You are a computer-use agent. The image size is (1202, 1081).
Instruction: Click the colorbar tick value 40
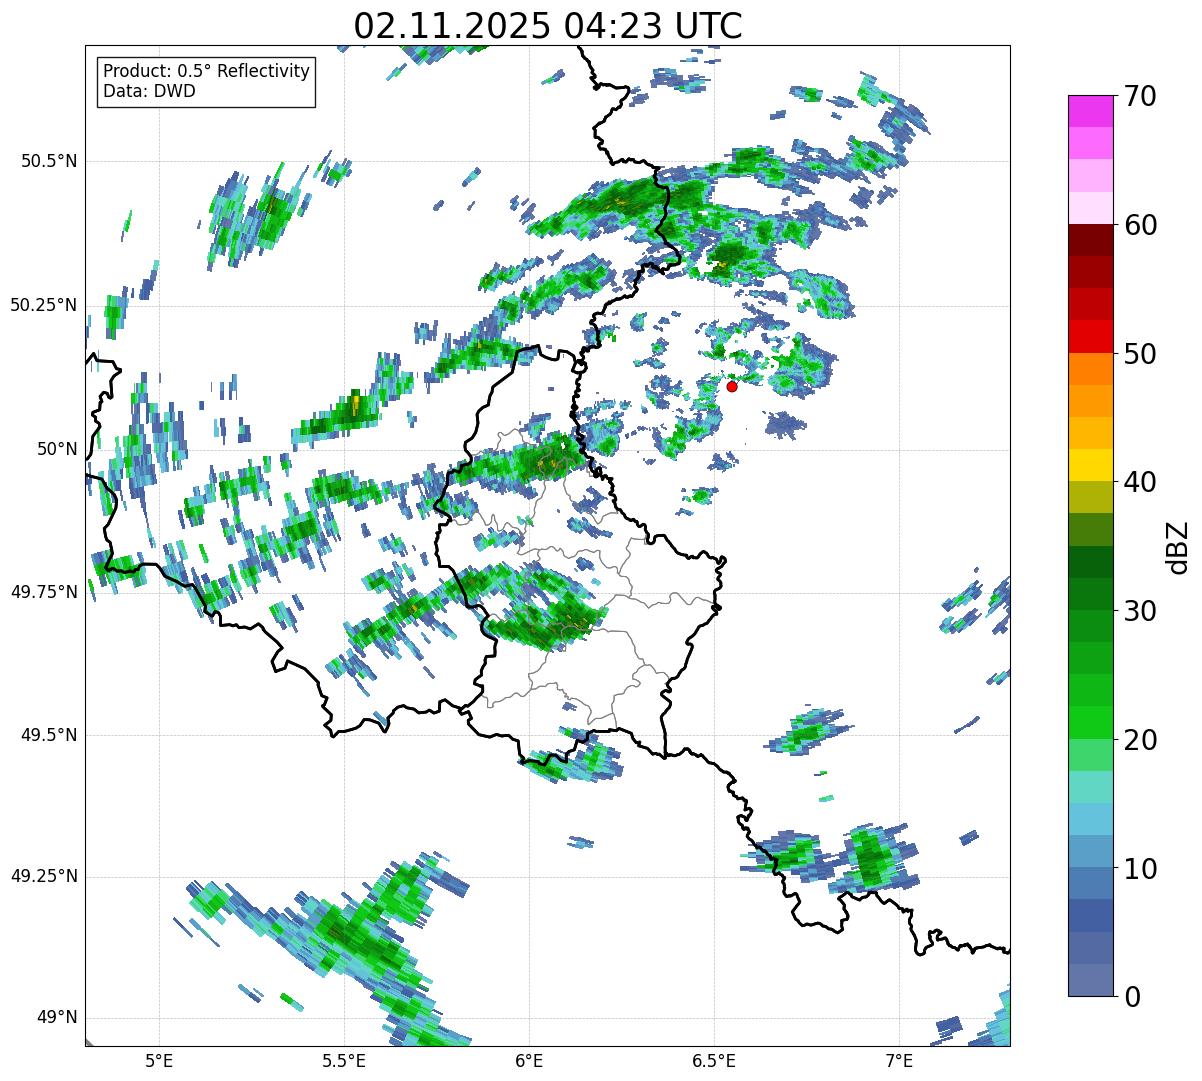tap(1141, 482)
